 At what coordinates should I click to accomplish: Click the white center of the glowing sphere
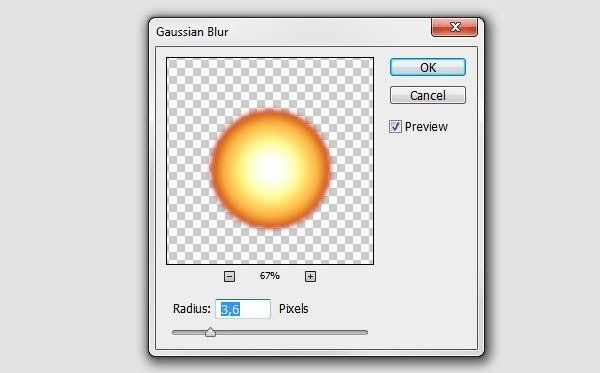[270, 169]
